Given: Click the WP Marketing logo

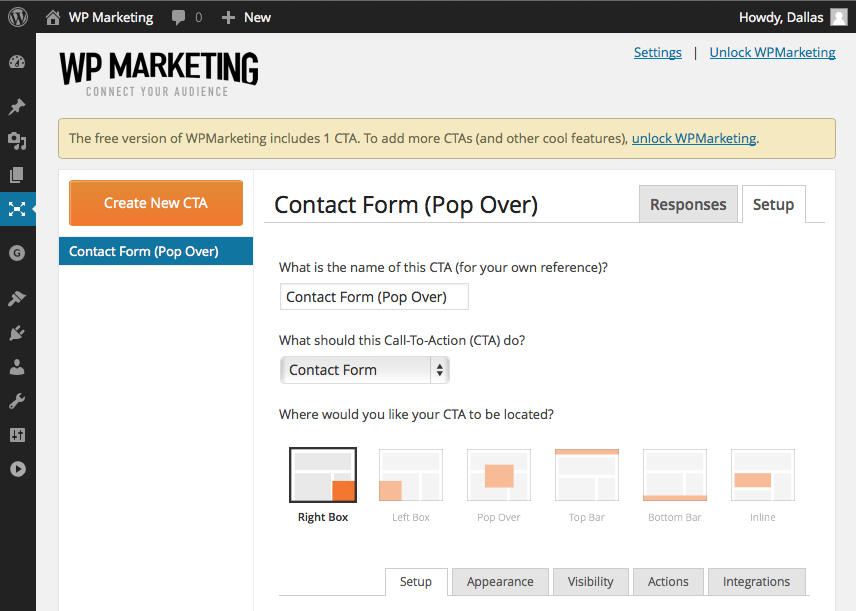Looking at the screenshot, I should (x=158, y=74).
